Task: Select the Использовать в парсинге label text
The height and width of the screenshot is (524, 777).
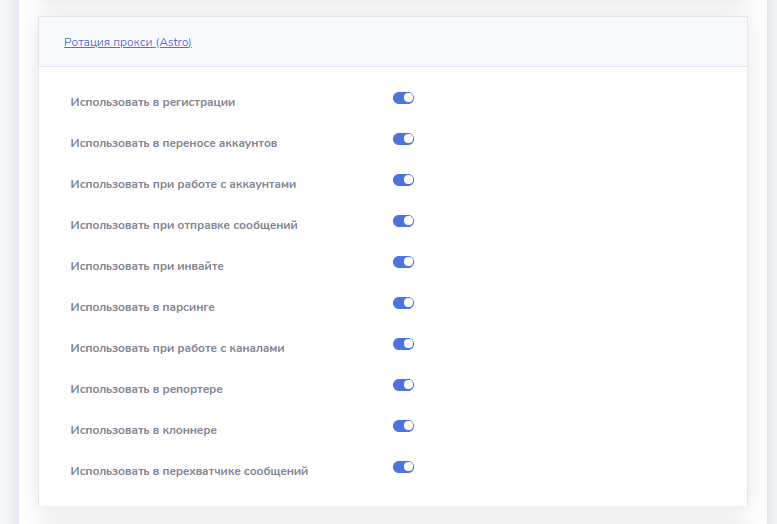Action: pyautogui.click(x=142, y=307)
